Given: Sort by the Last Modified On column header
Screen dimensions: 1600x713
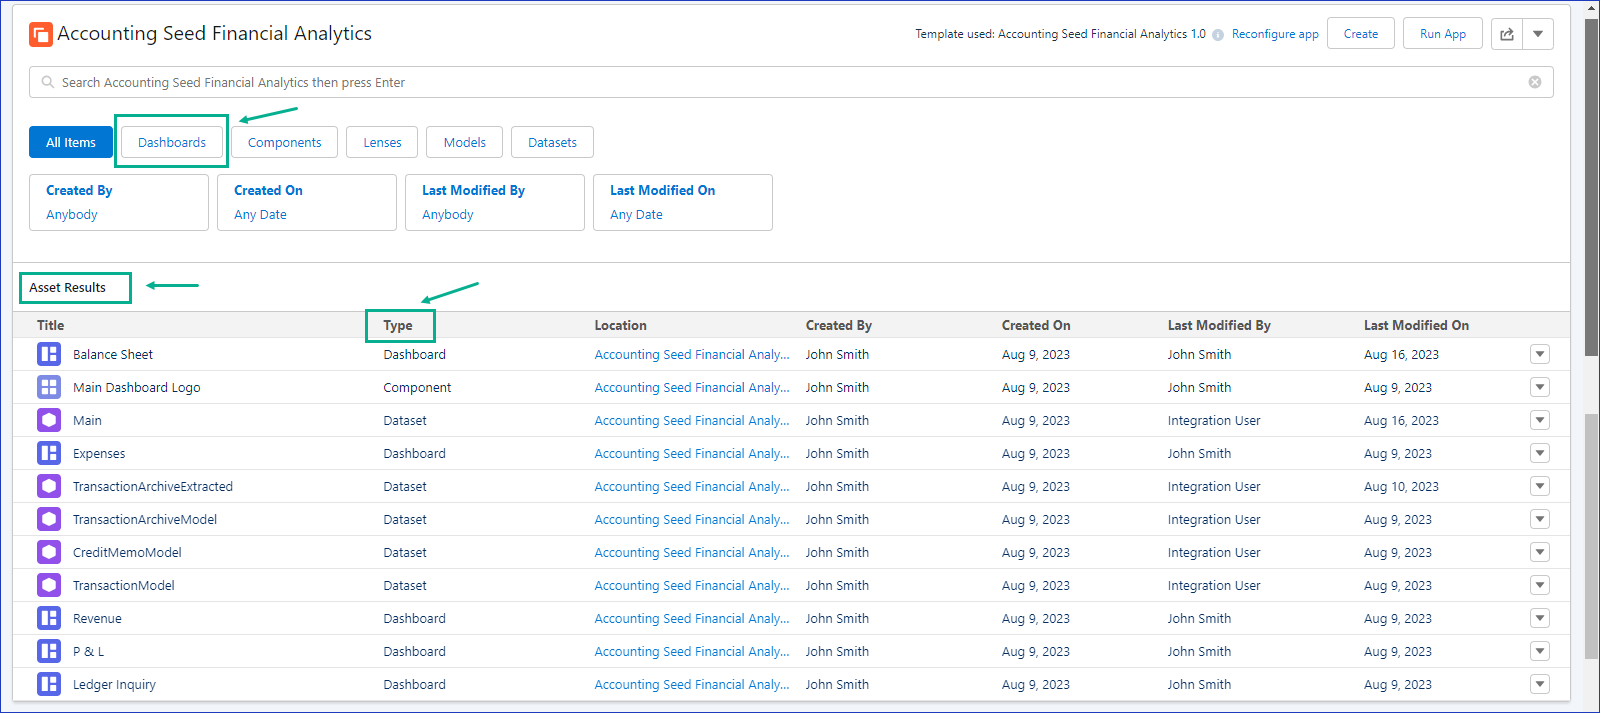Looking at the screenshot, I should (x=1416, y=325).
